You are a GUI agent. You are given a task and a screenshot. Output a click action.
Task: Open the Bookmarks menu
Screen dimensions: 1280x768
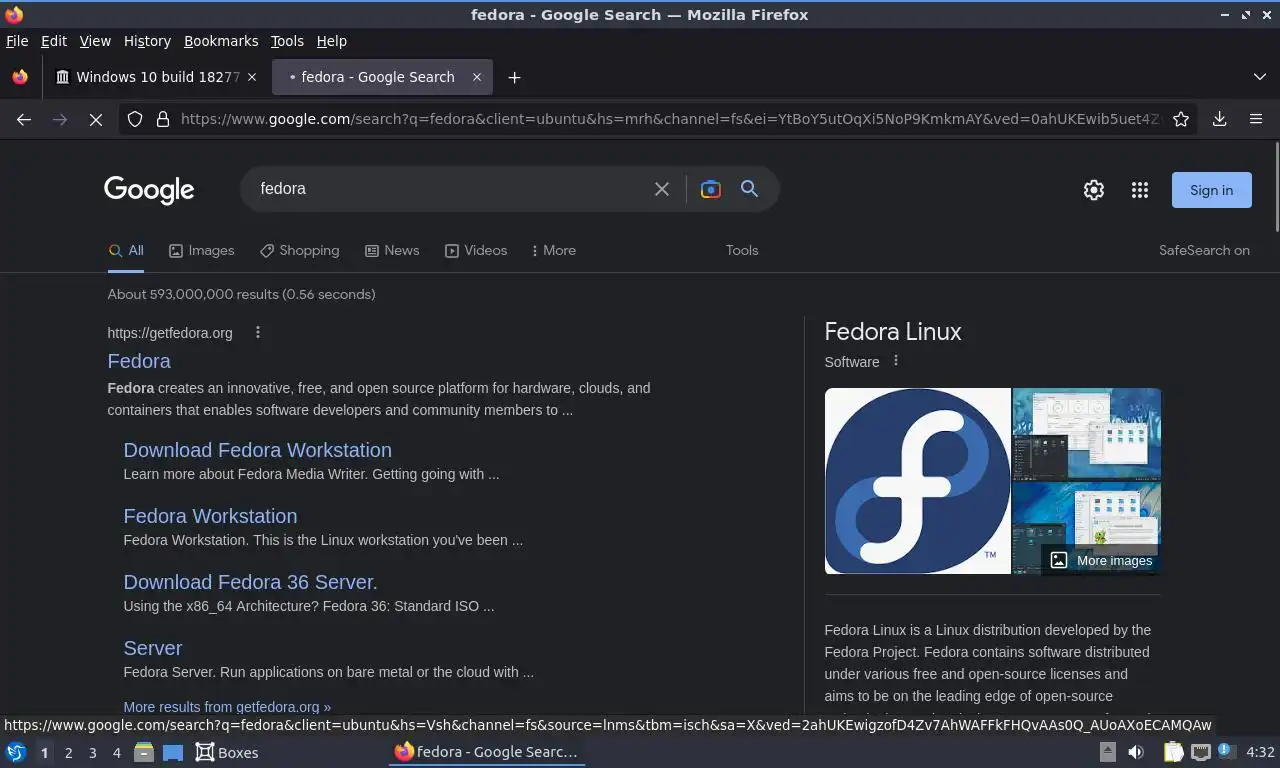[221, 41]
